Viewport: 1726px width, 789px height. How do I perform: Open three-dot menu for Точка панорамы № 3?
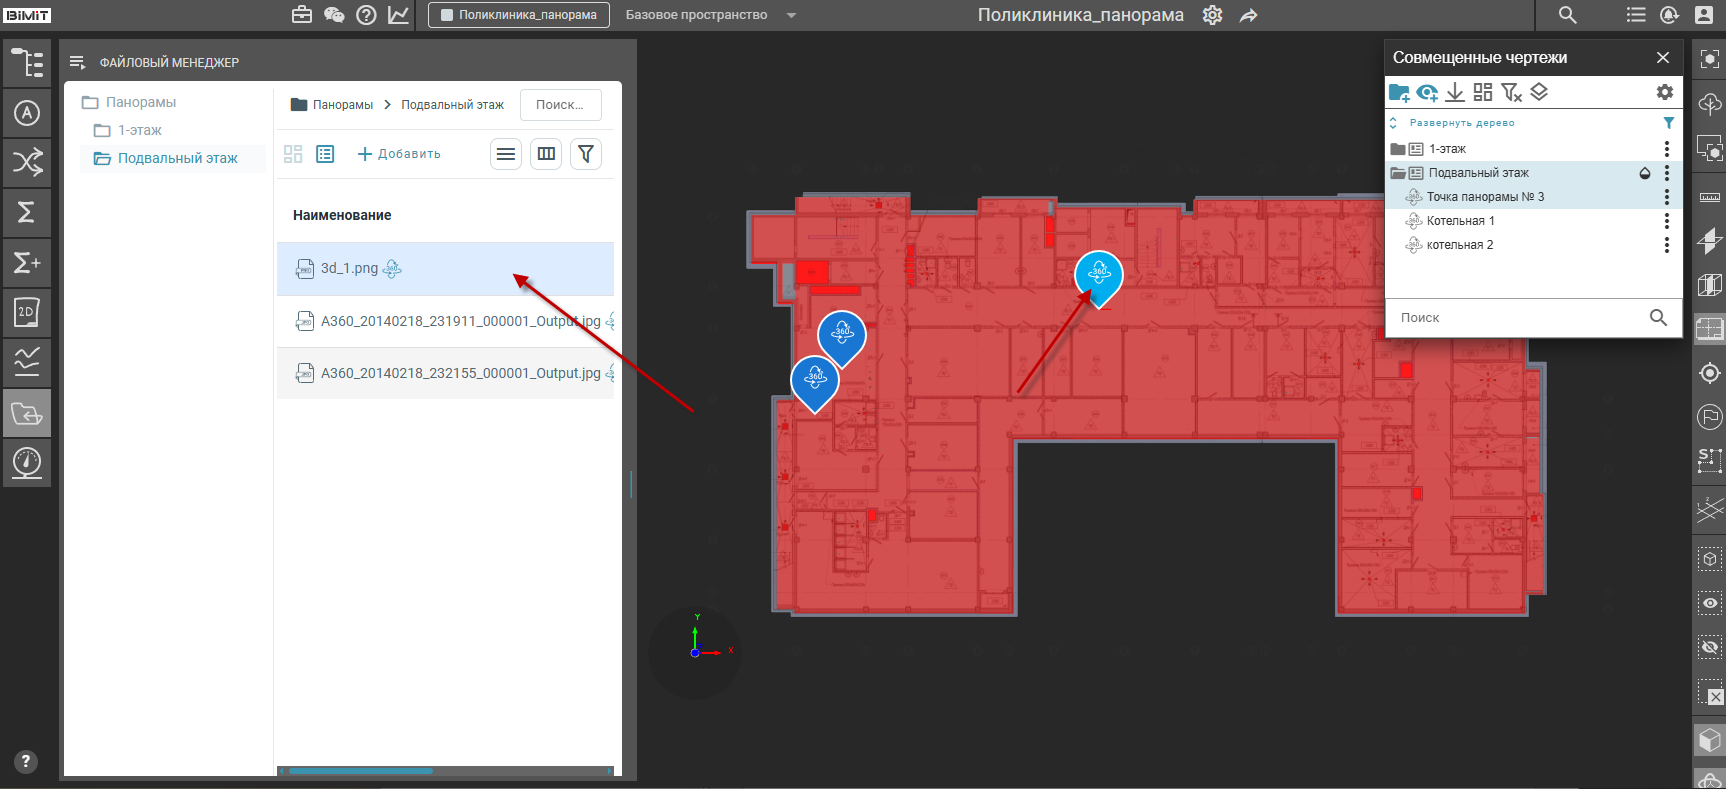1666,197
